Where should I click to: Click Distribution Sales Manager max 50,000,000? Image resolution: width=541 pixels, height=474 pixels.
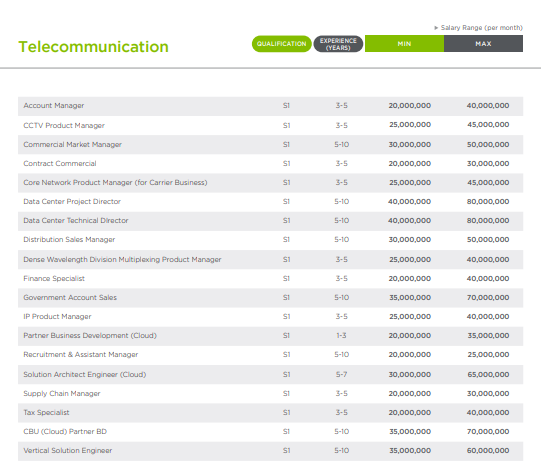click(488, 239)
